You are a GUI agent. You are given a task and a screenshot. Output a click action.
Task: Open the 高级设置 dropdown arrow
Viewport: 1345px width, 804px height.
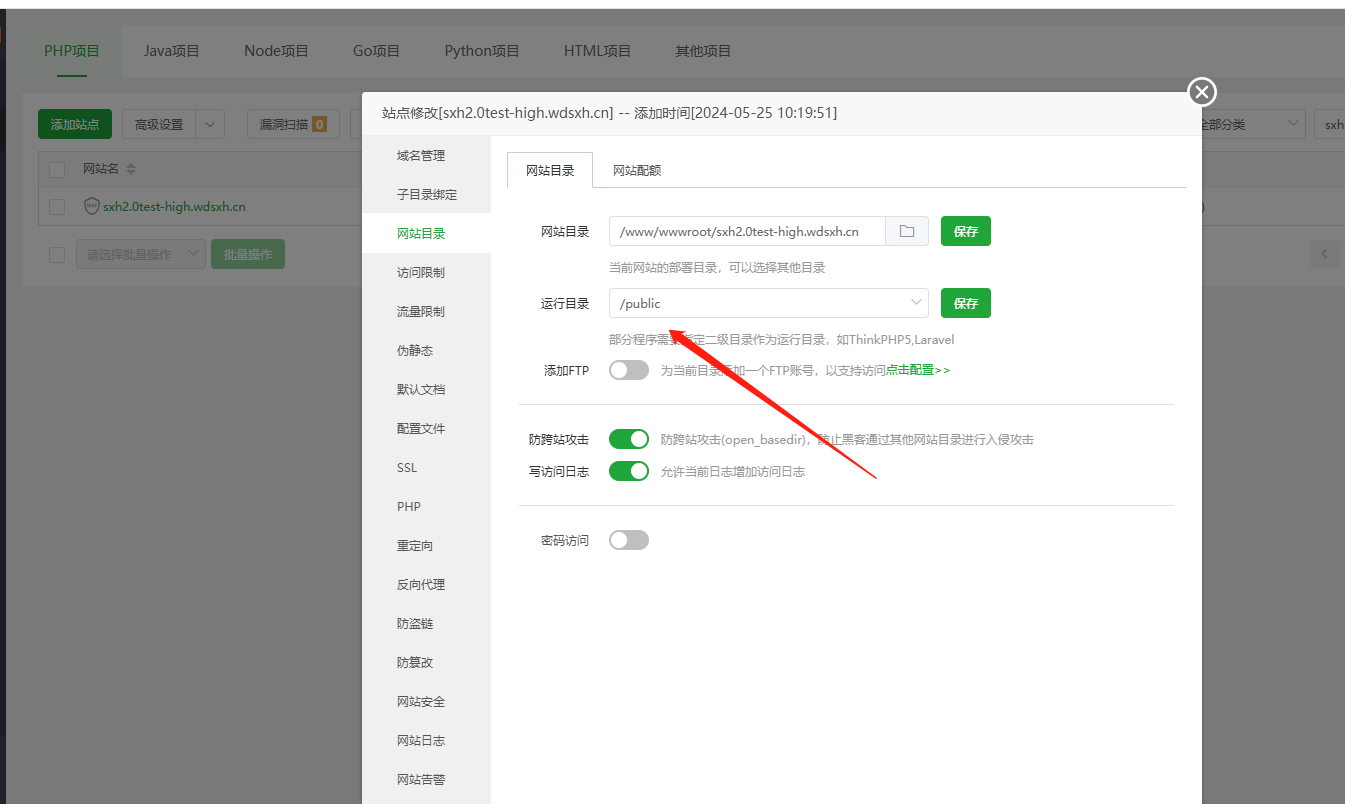[x=210, y=124]
